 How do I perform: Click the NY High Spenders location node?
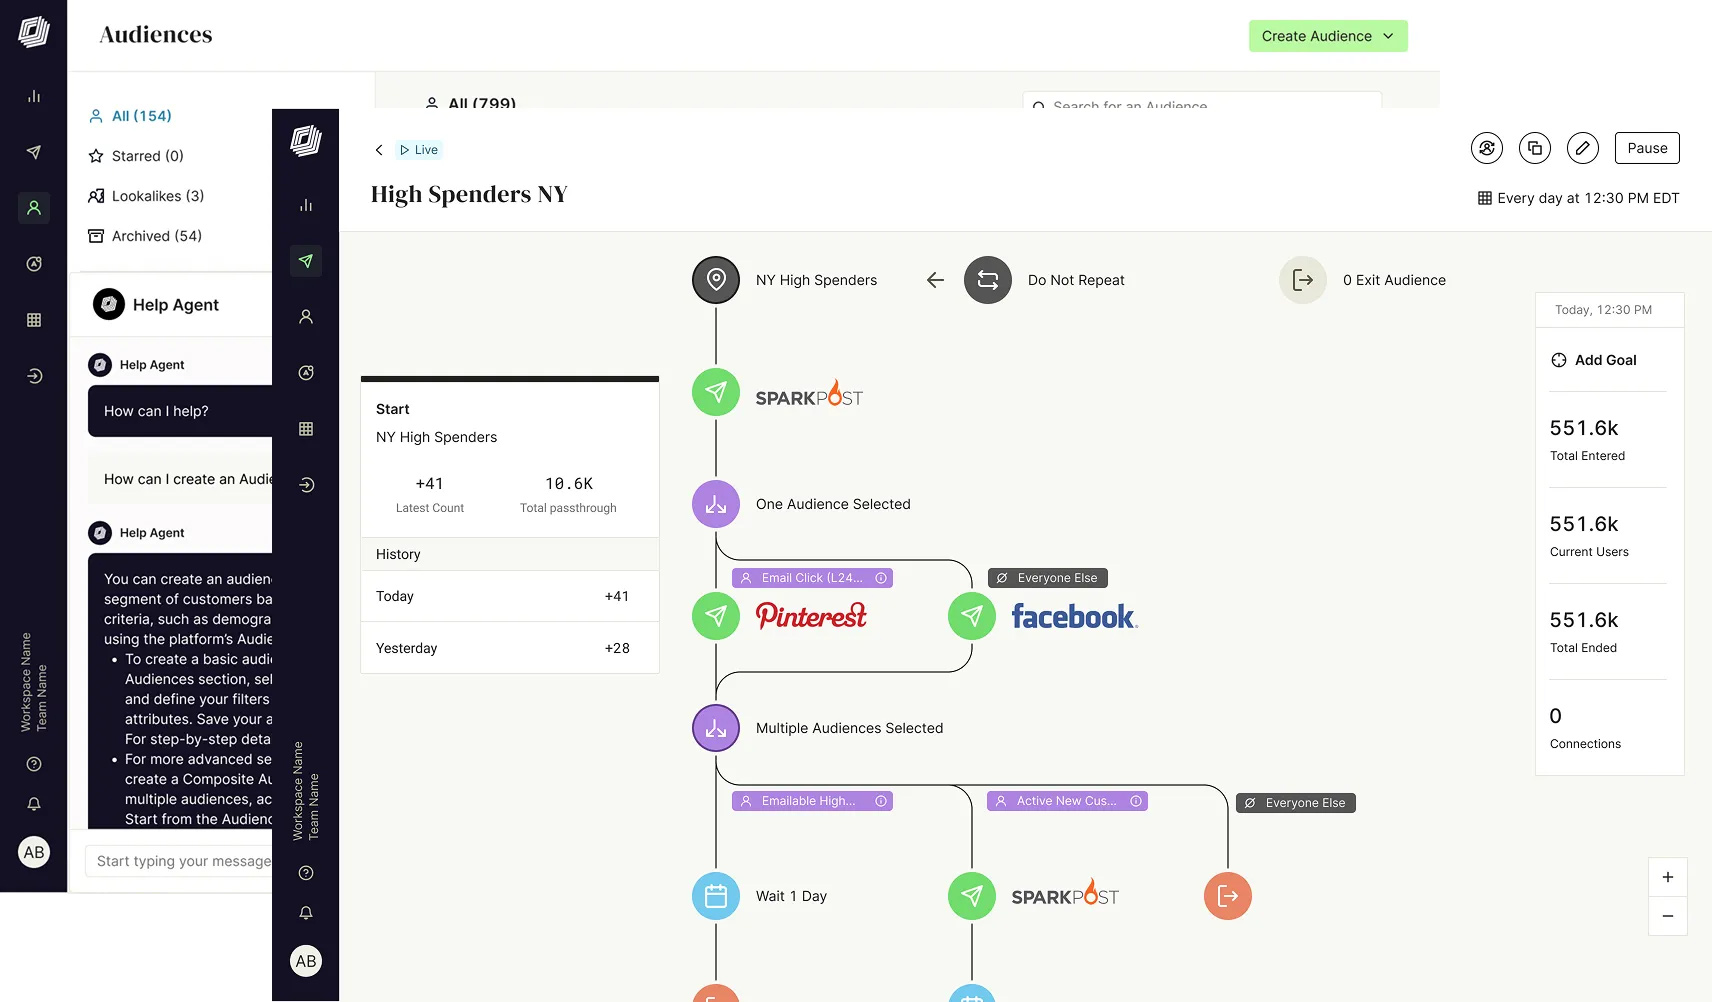(x=716, y=280)
